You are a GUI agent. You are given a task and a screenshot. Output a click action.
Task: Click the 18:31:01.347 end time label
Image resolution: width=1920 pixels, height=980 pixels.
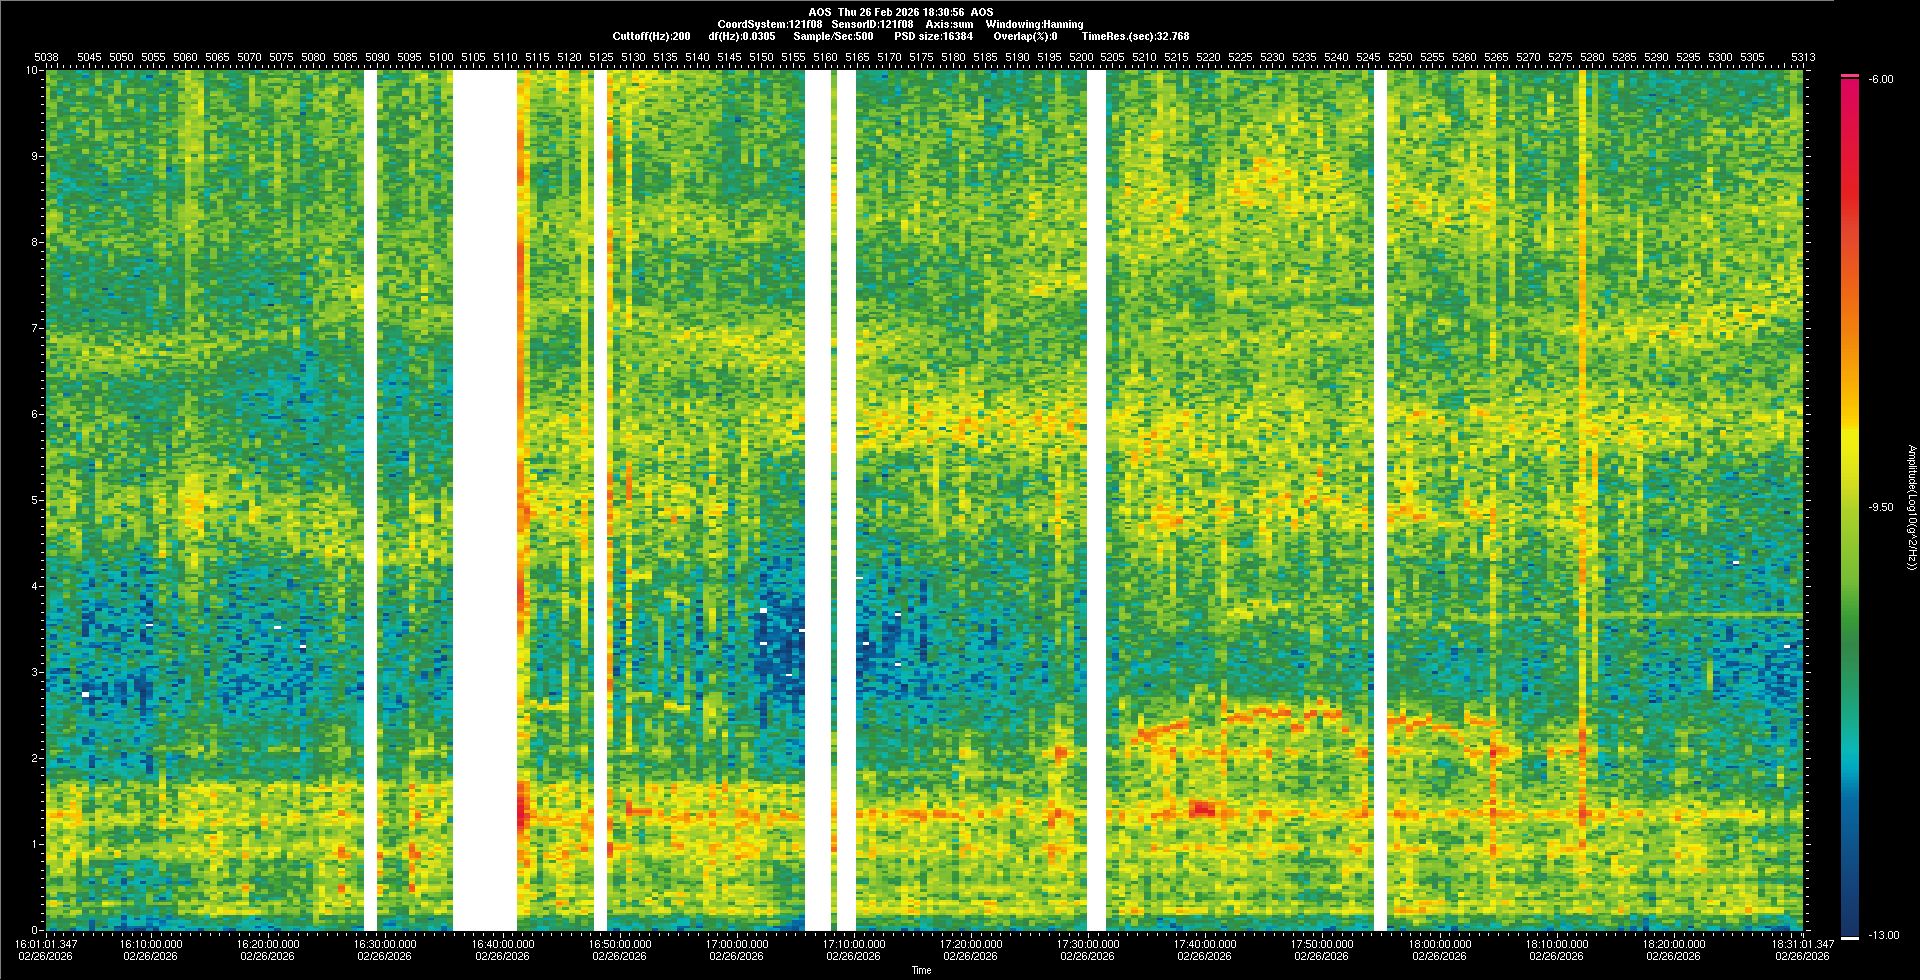1803,943
